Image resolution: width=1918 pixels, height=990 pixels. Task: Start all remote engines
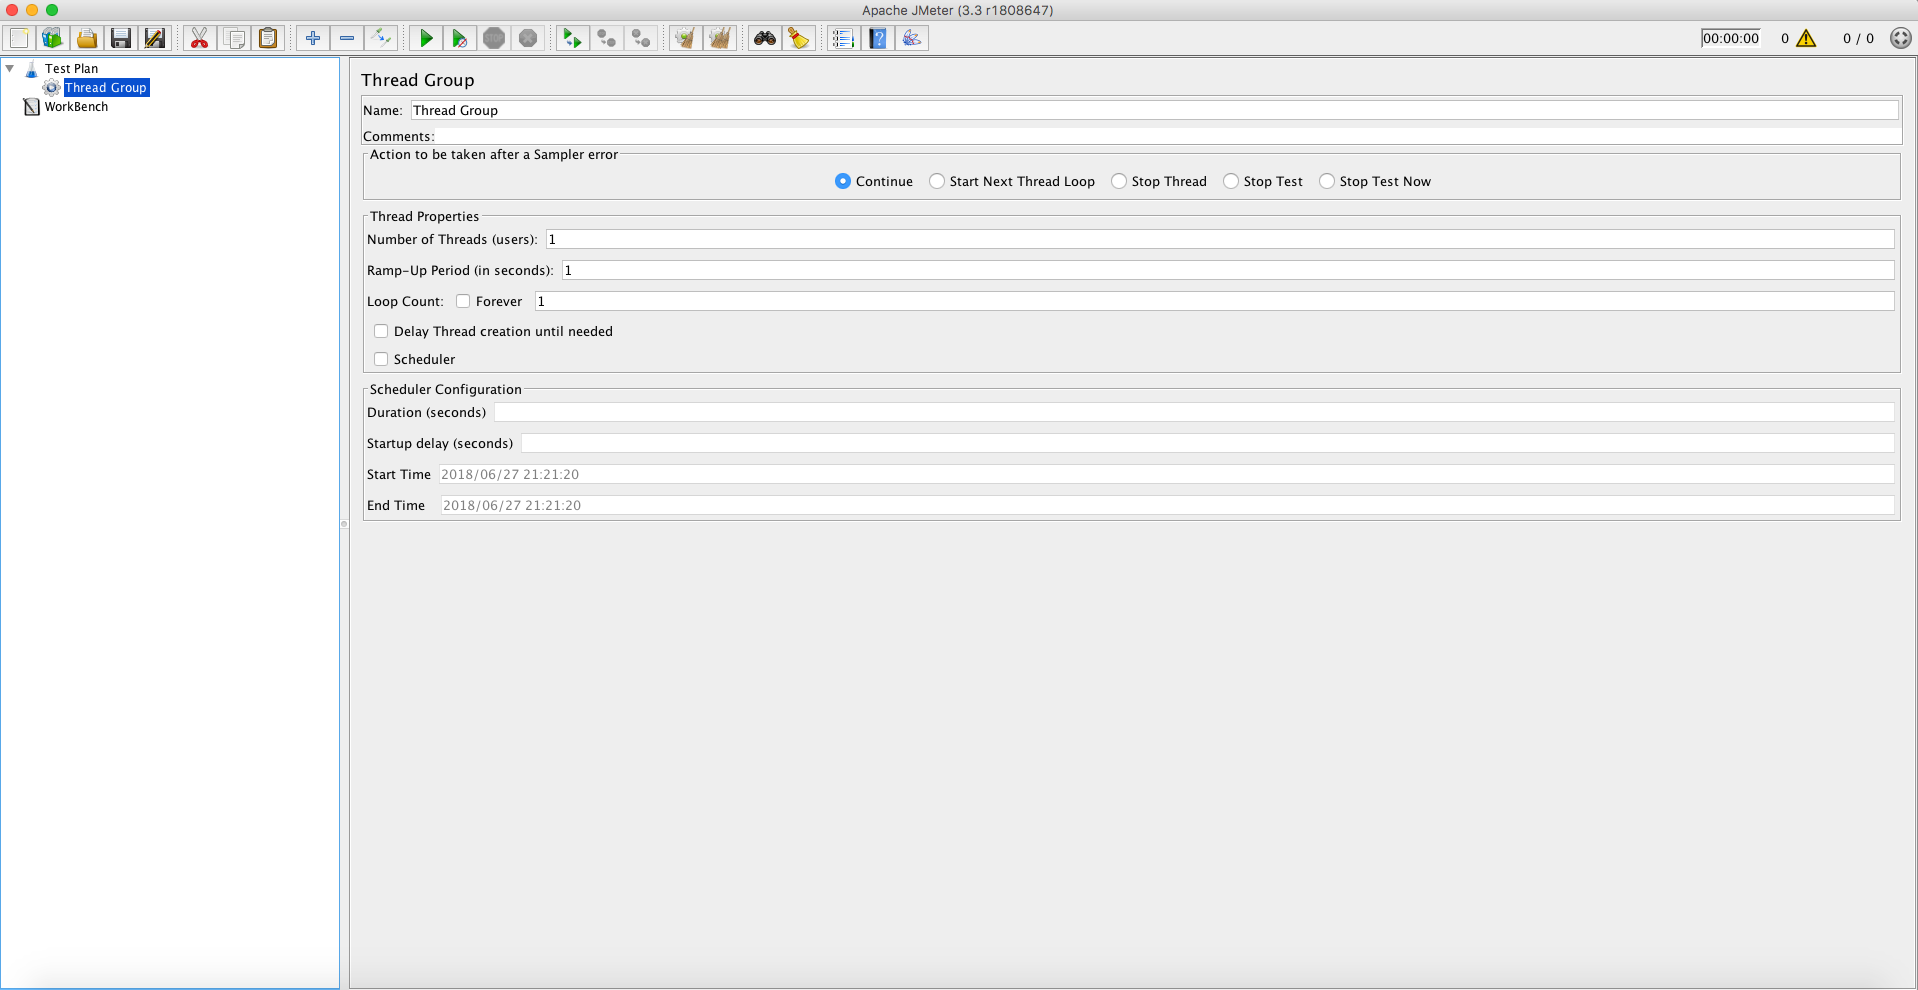pyautogui.click(x=572, y=38)
